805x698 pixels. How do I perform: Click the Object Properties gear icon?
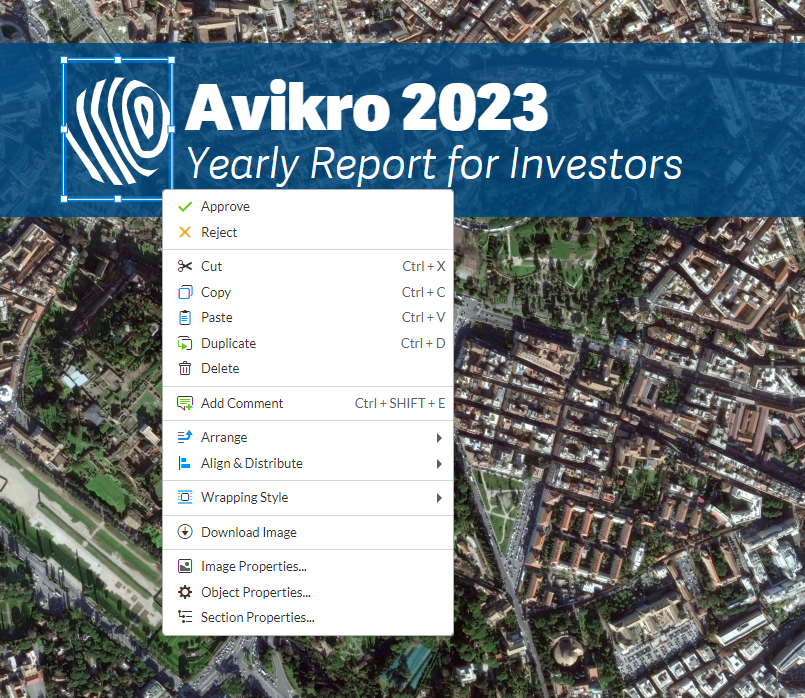pyautogui.click(x=185, y=592)
